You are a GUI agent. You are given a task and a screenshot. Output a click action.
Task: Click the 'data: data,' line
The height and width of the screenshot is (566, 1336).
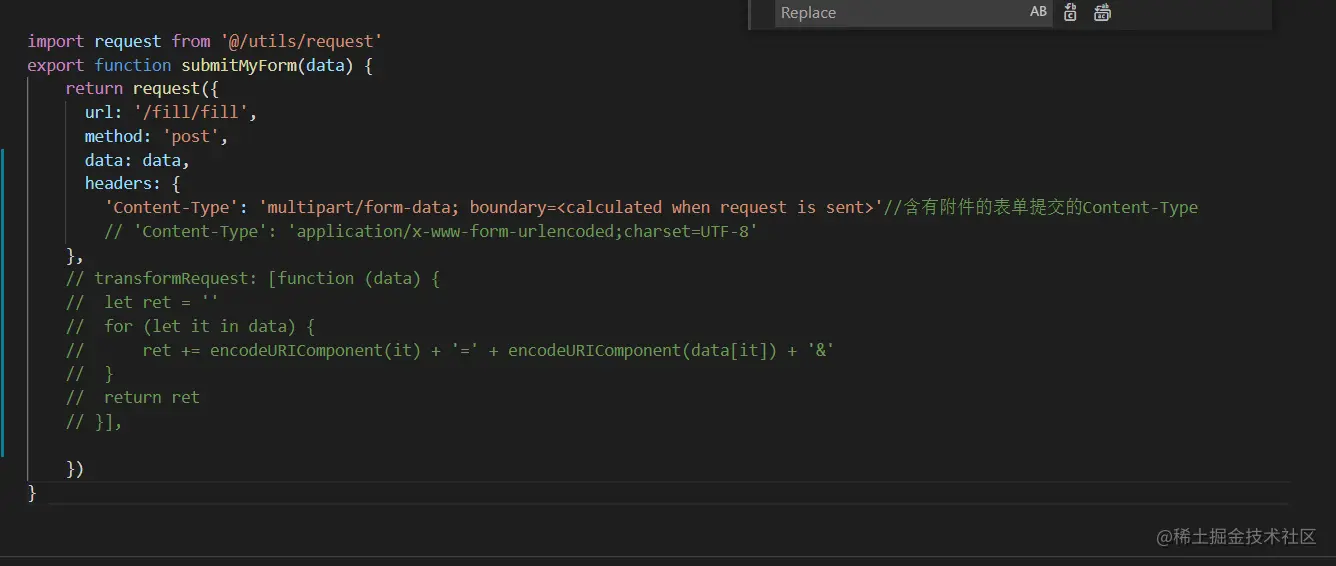137,160
